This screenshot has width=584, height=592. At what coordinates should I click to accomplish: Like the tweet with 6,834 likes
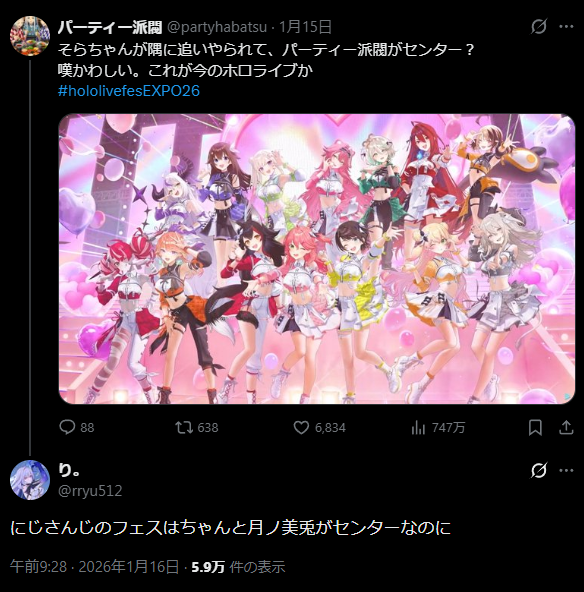pos(301,427)
